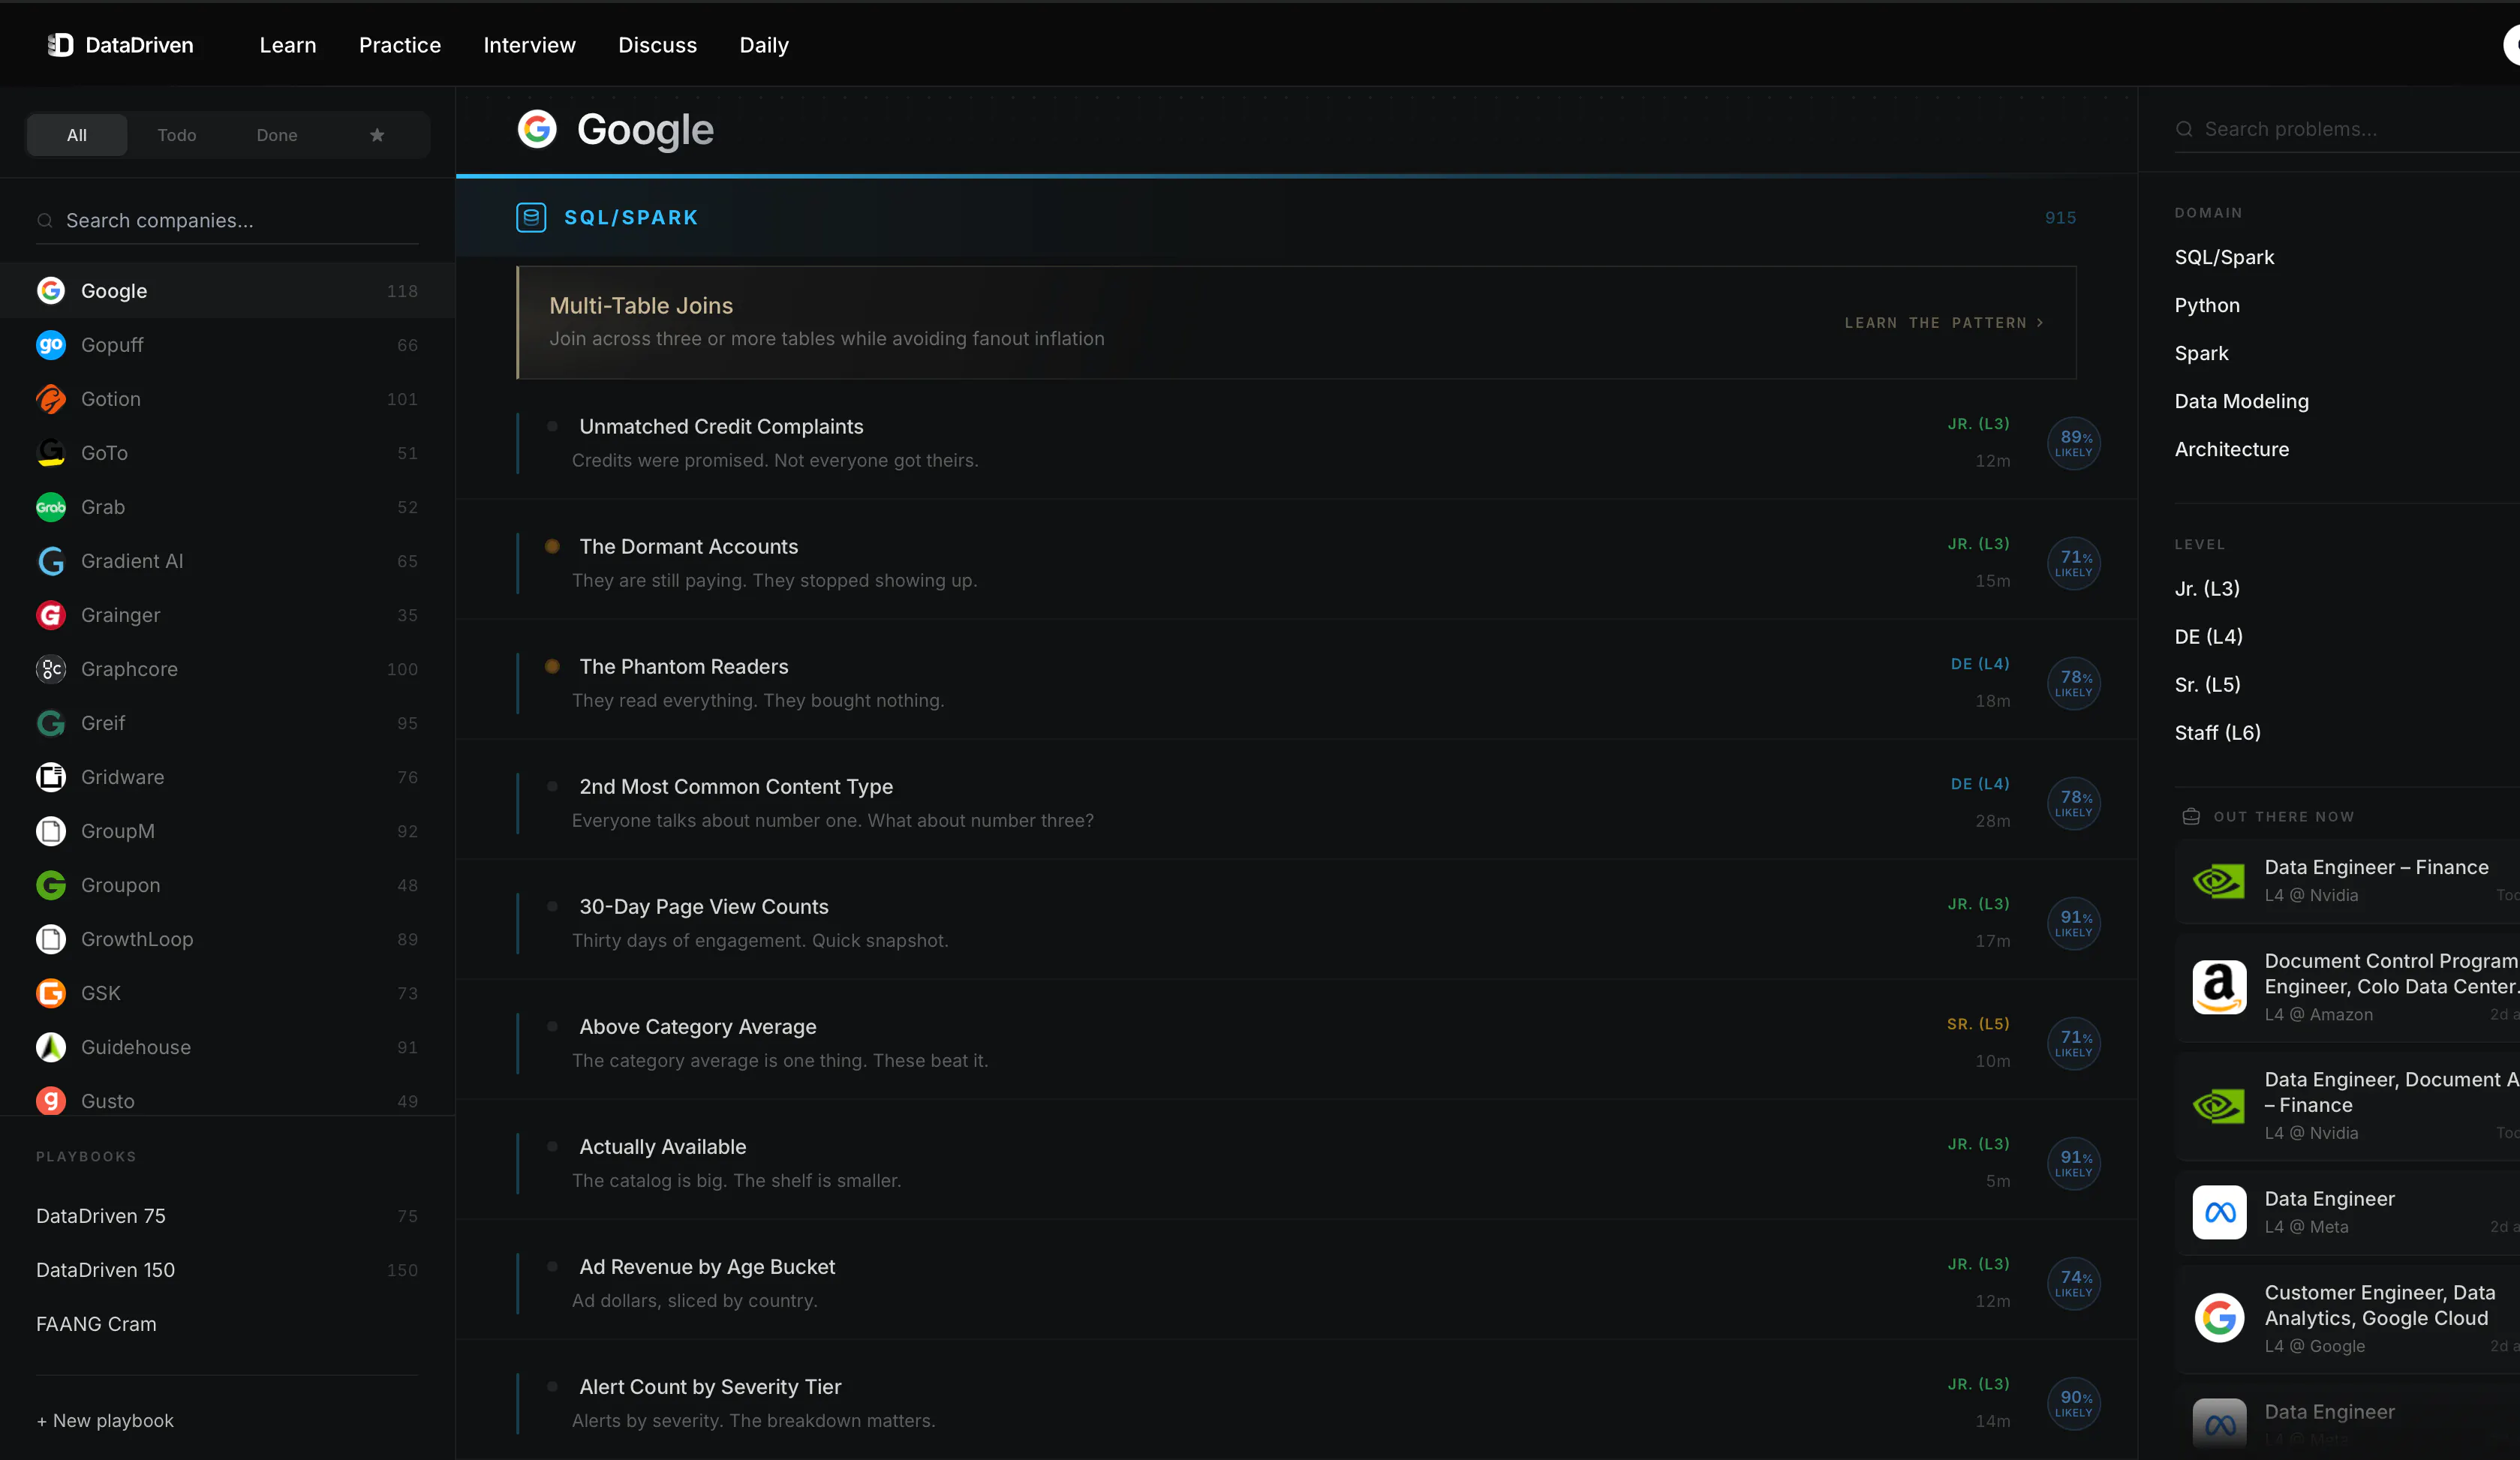Focus the Search problems field
The image size is (2520, 1460).
[2347, 129]
